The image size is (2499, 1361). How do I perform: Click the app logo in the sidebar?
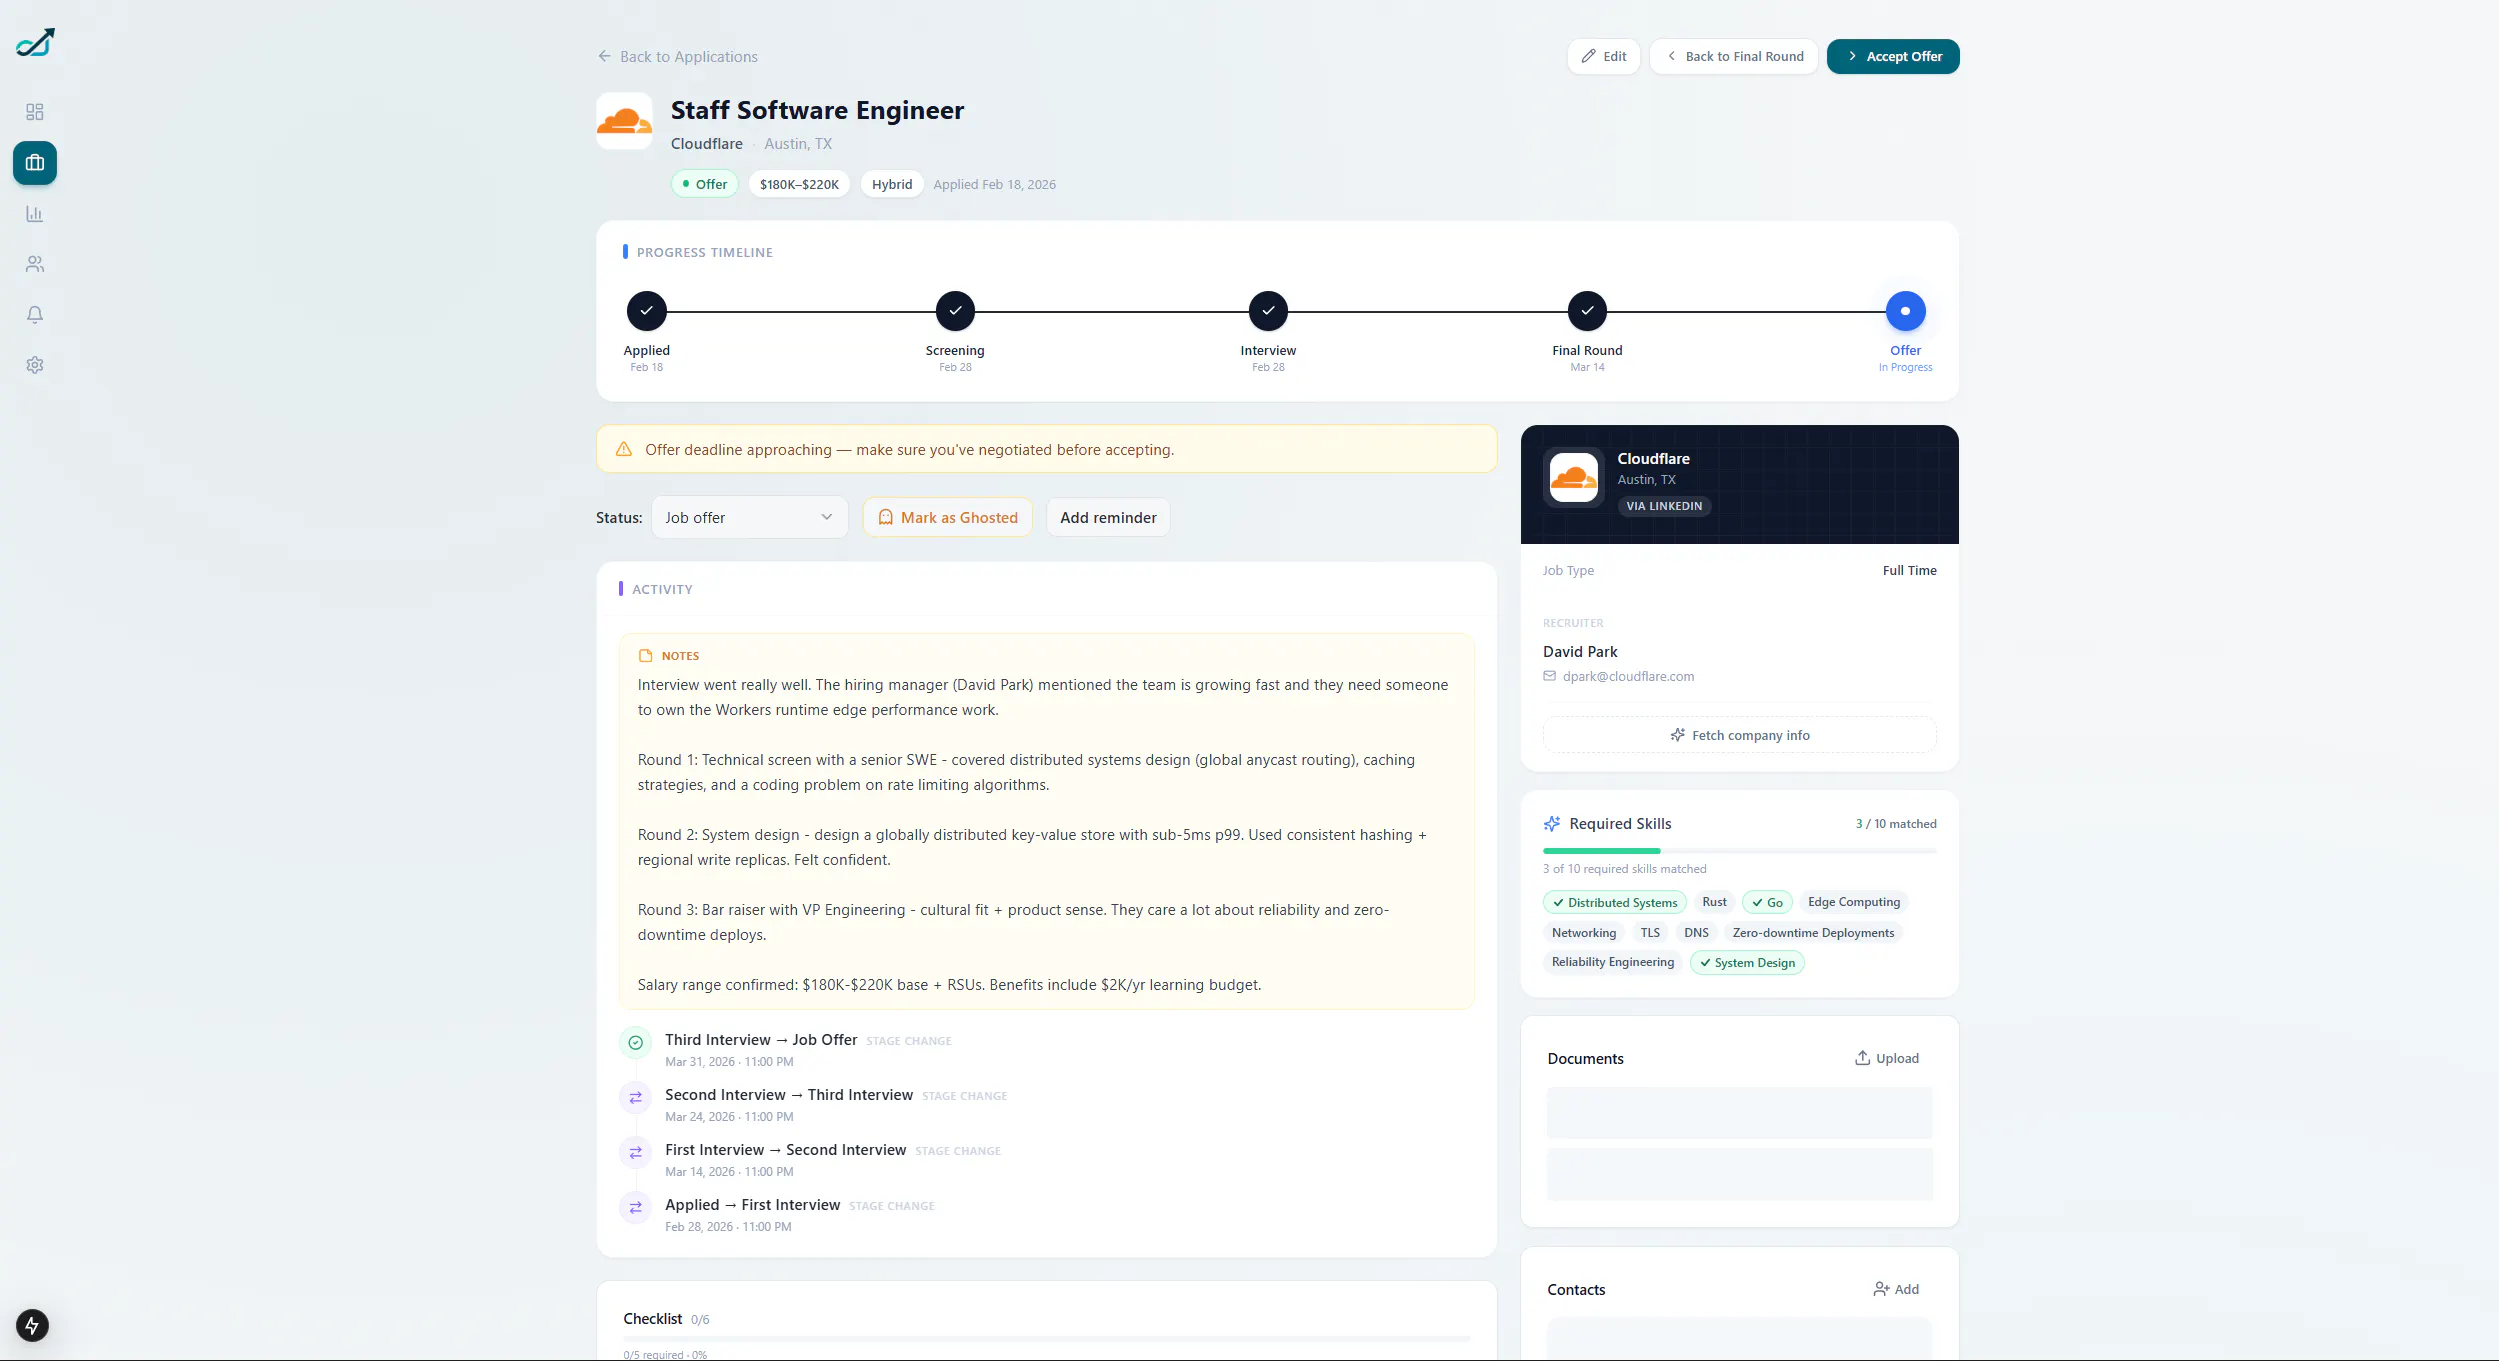pos(35,43)
